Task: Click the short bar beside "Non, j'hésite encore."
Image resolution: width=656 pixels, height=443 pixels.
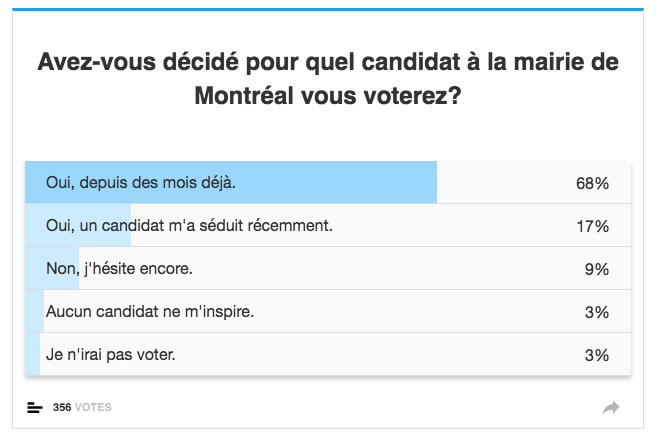Action: [34, 268]
